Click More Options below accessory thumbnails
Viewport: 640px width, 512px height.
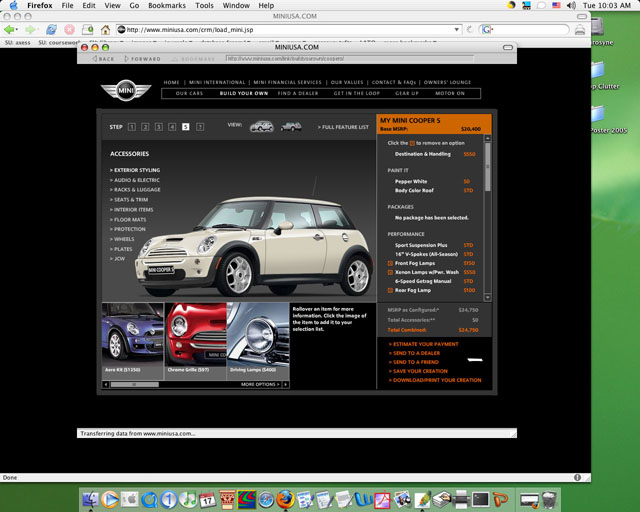(x=259, y=384)
